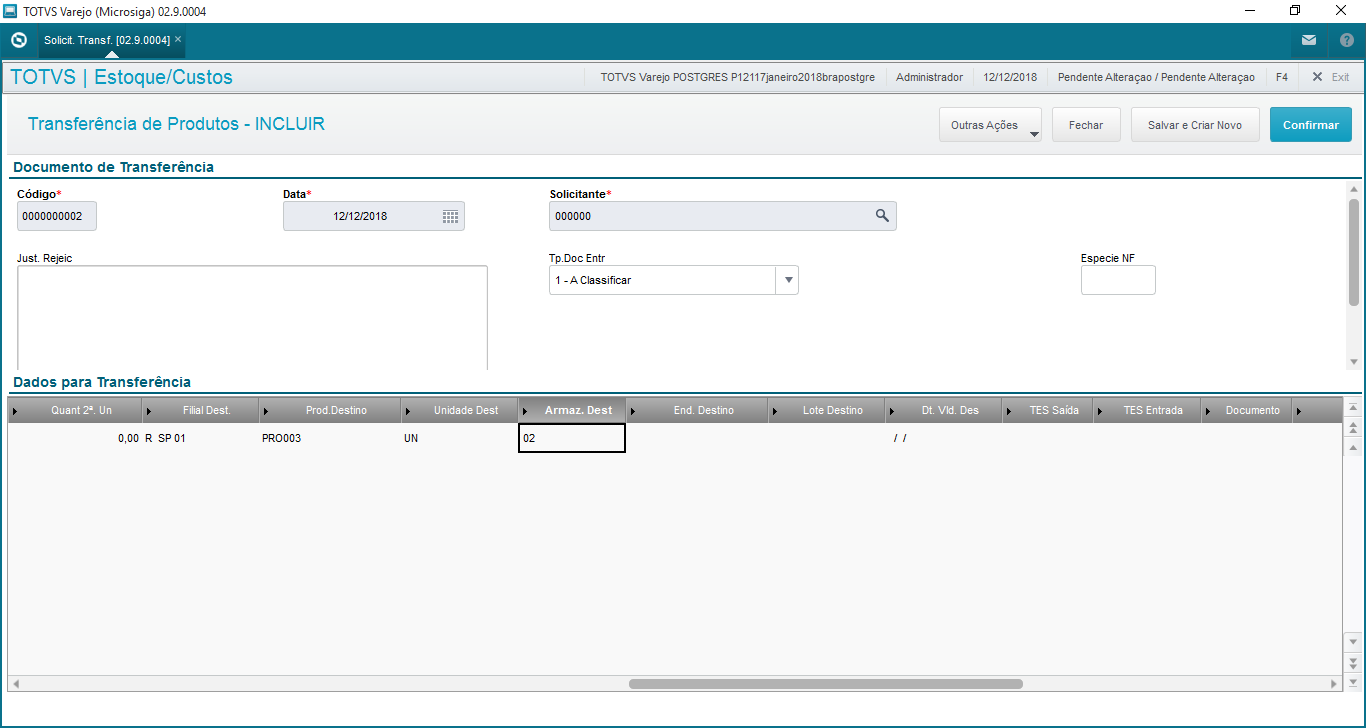The height and width of the screenshot is (728, 1366).
Task: Click the Quant 2ª. Un column header
Action: pos(76,410)
